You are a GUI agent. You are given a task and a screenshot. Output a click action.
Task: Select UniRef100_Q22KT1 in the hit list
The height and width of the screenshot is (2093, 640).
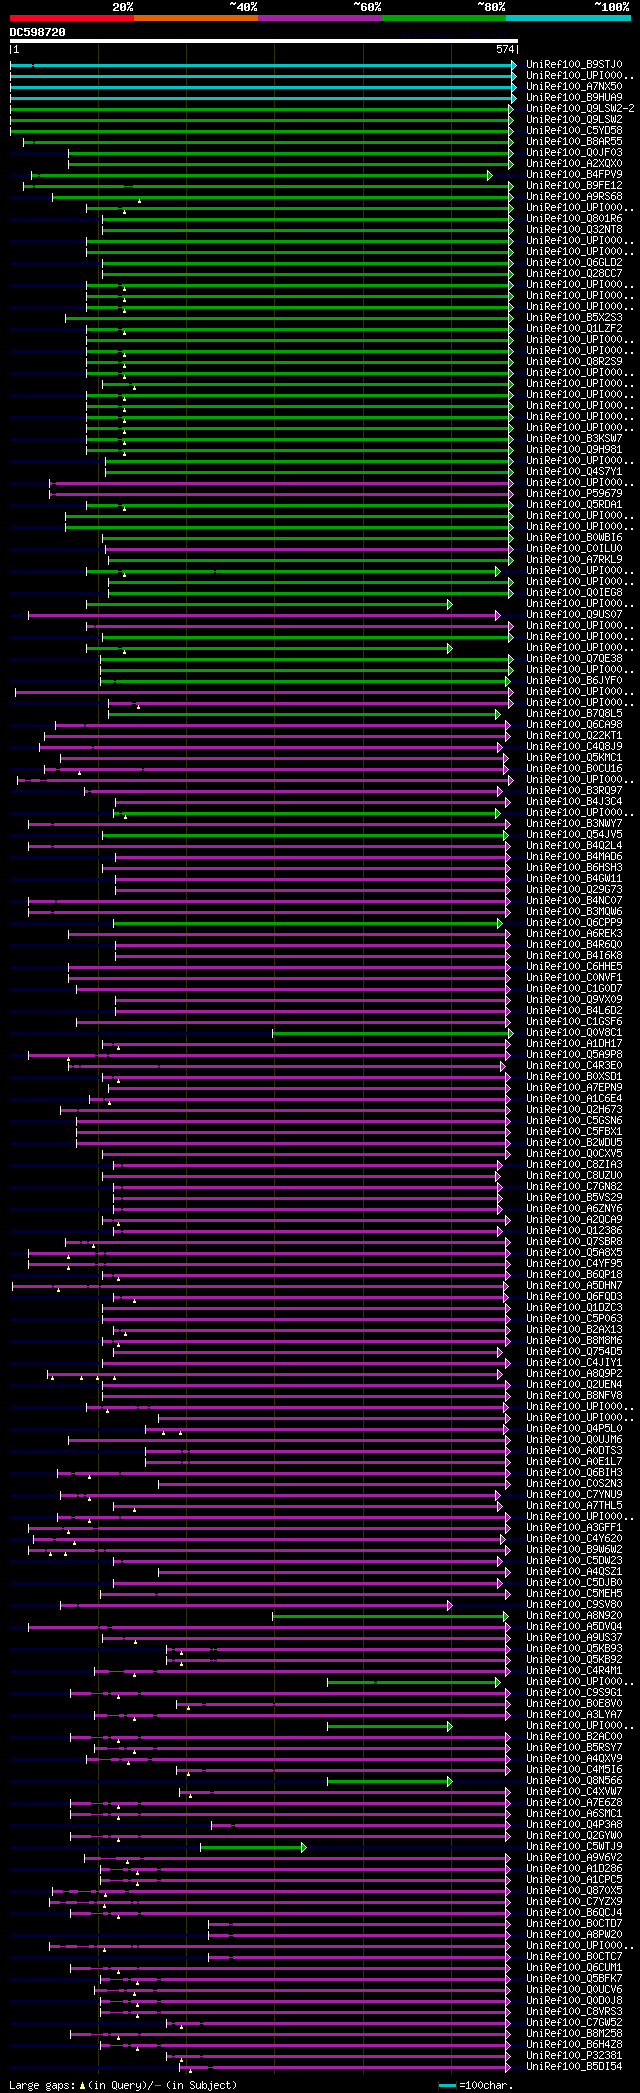coord(574,736)
